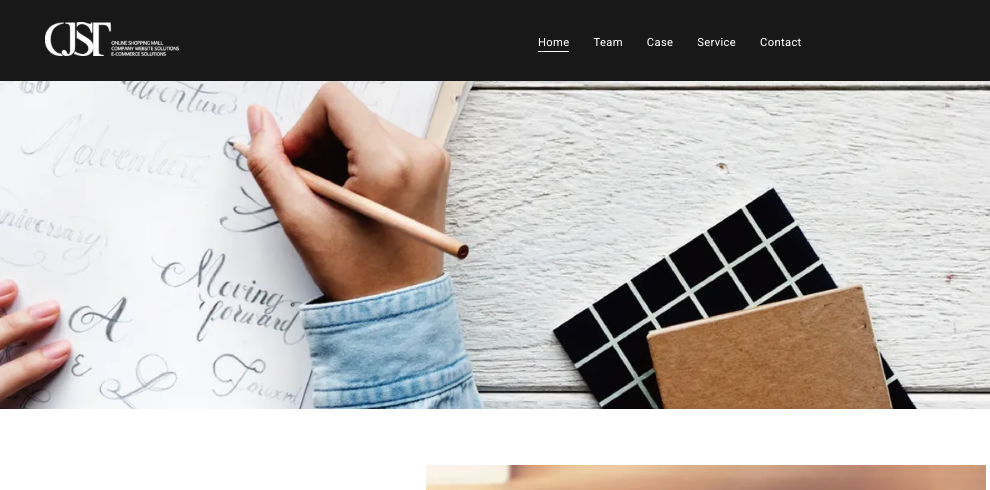Viewport: 990px width, 490px height.
Task: Click the pencil in the hero banner
Action: tap(349, 198)
